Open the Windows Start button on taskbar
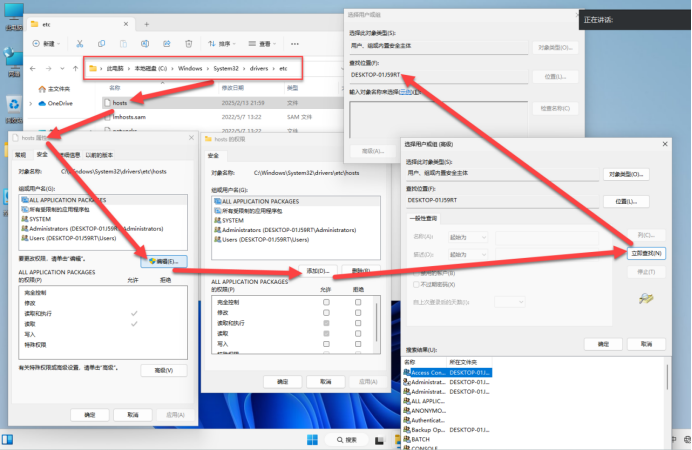692x450 pixels. tap(313, 440)
